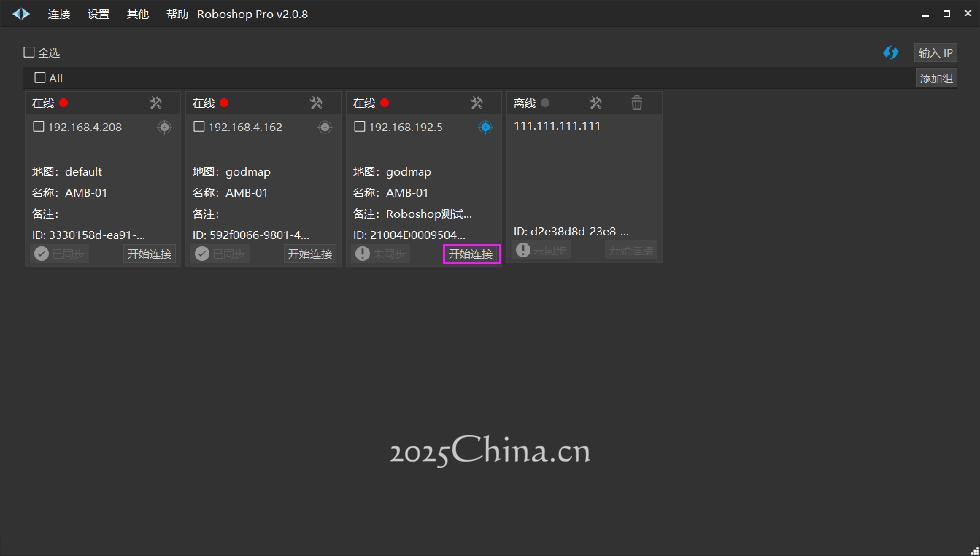The height and width of the screenshot is (556, 980).
Task: Refresh the robot list with blue refresh icon
Action: coord(891,53)
